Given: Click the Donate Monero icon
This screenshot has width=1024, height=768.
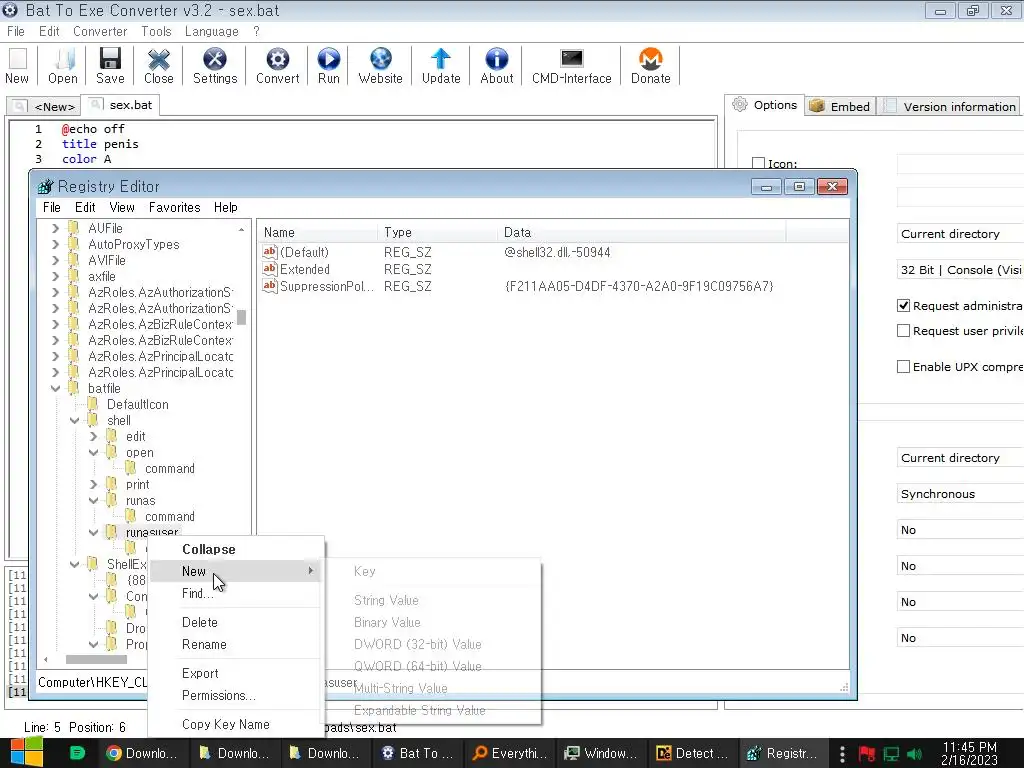Looking at the screenshot, I should 650,59.
